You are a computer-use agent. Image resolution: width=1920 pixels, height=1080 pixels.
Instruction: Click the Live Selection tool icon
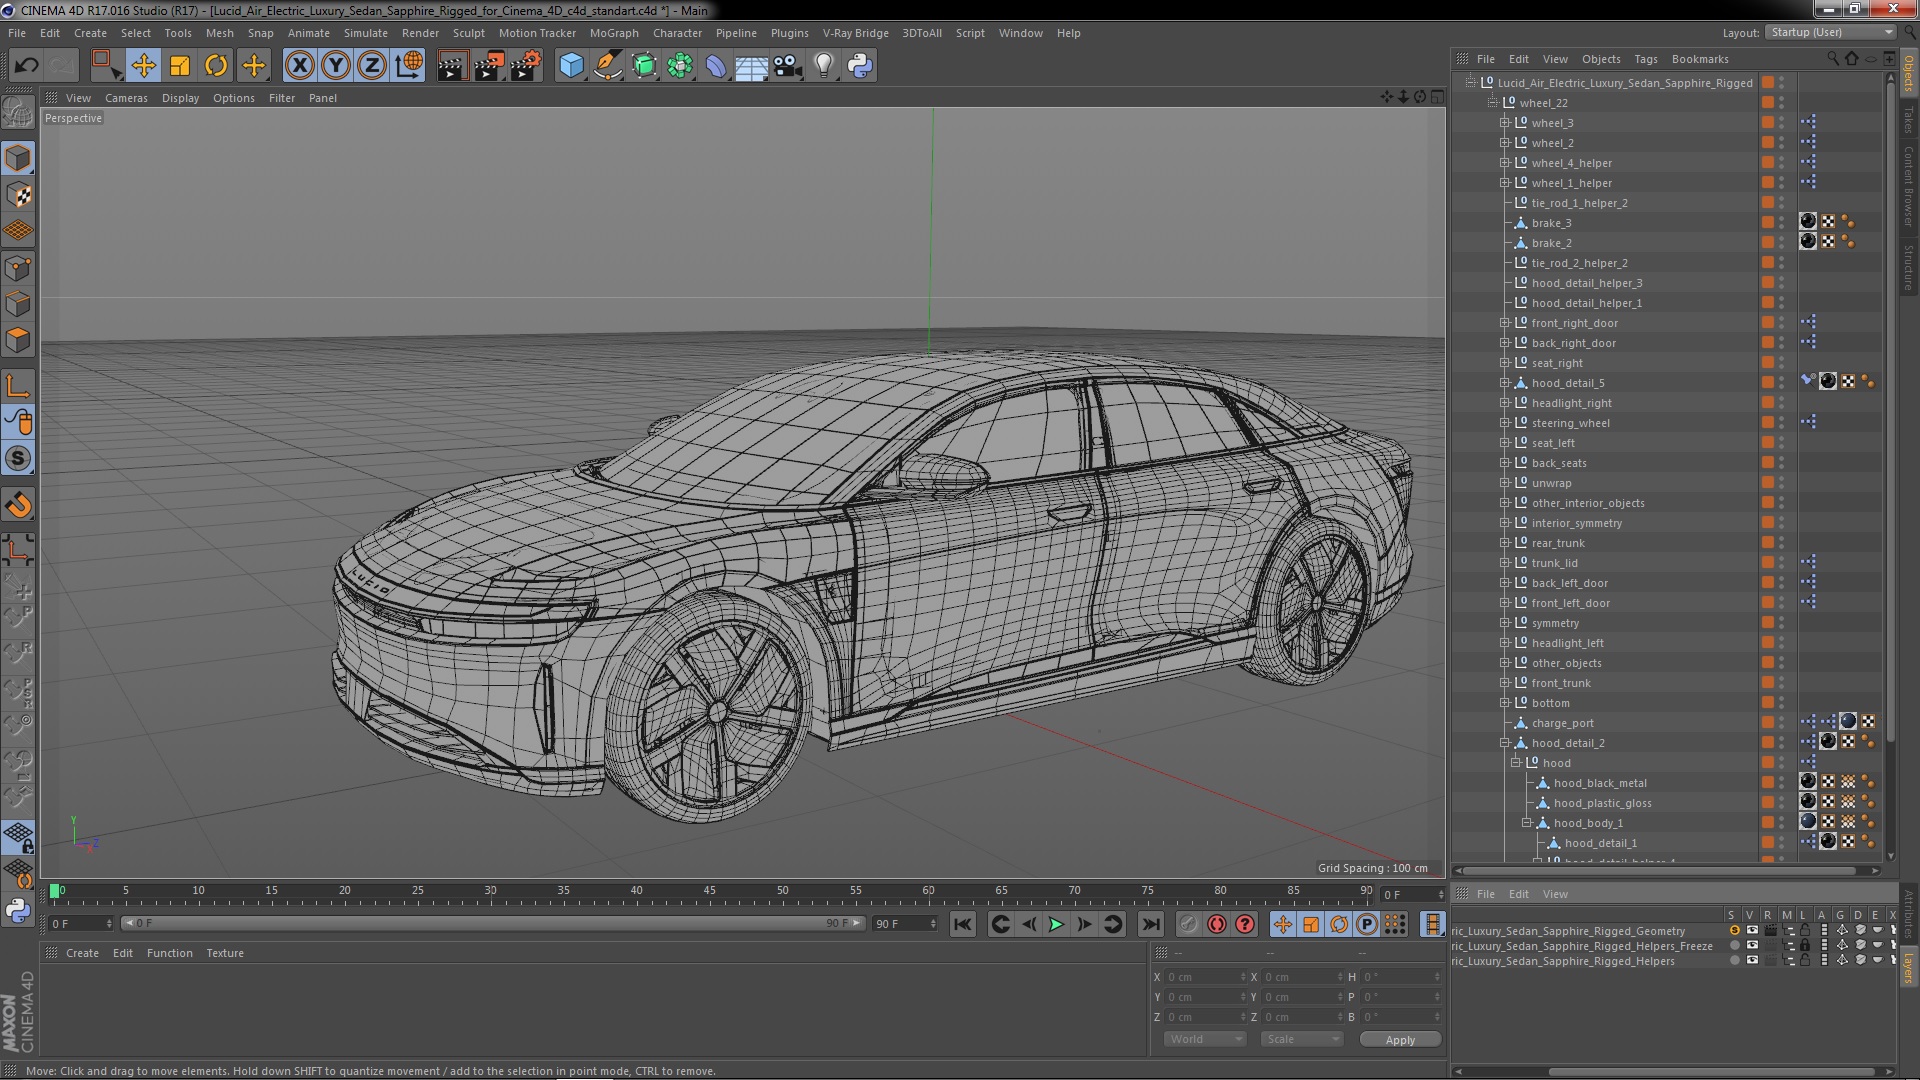pos(106,66)
